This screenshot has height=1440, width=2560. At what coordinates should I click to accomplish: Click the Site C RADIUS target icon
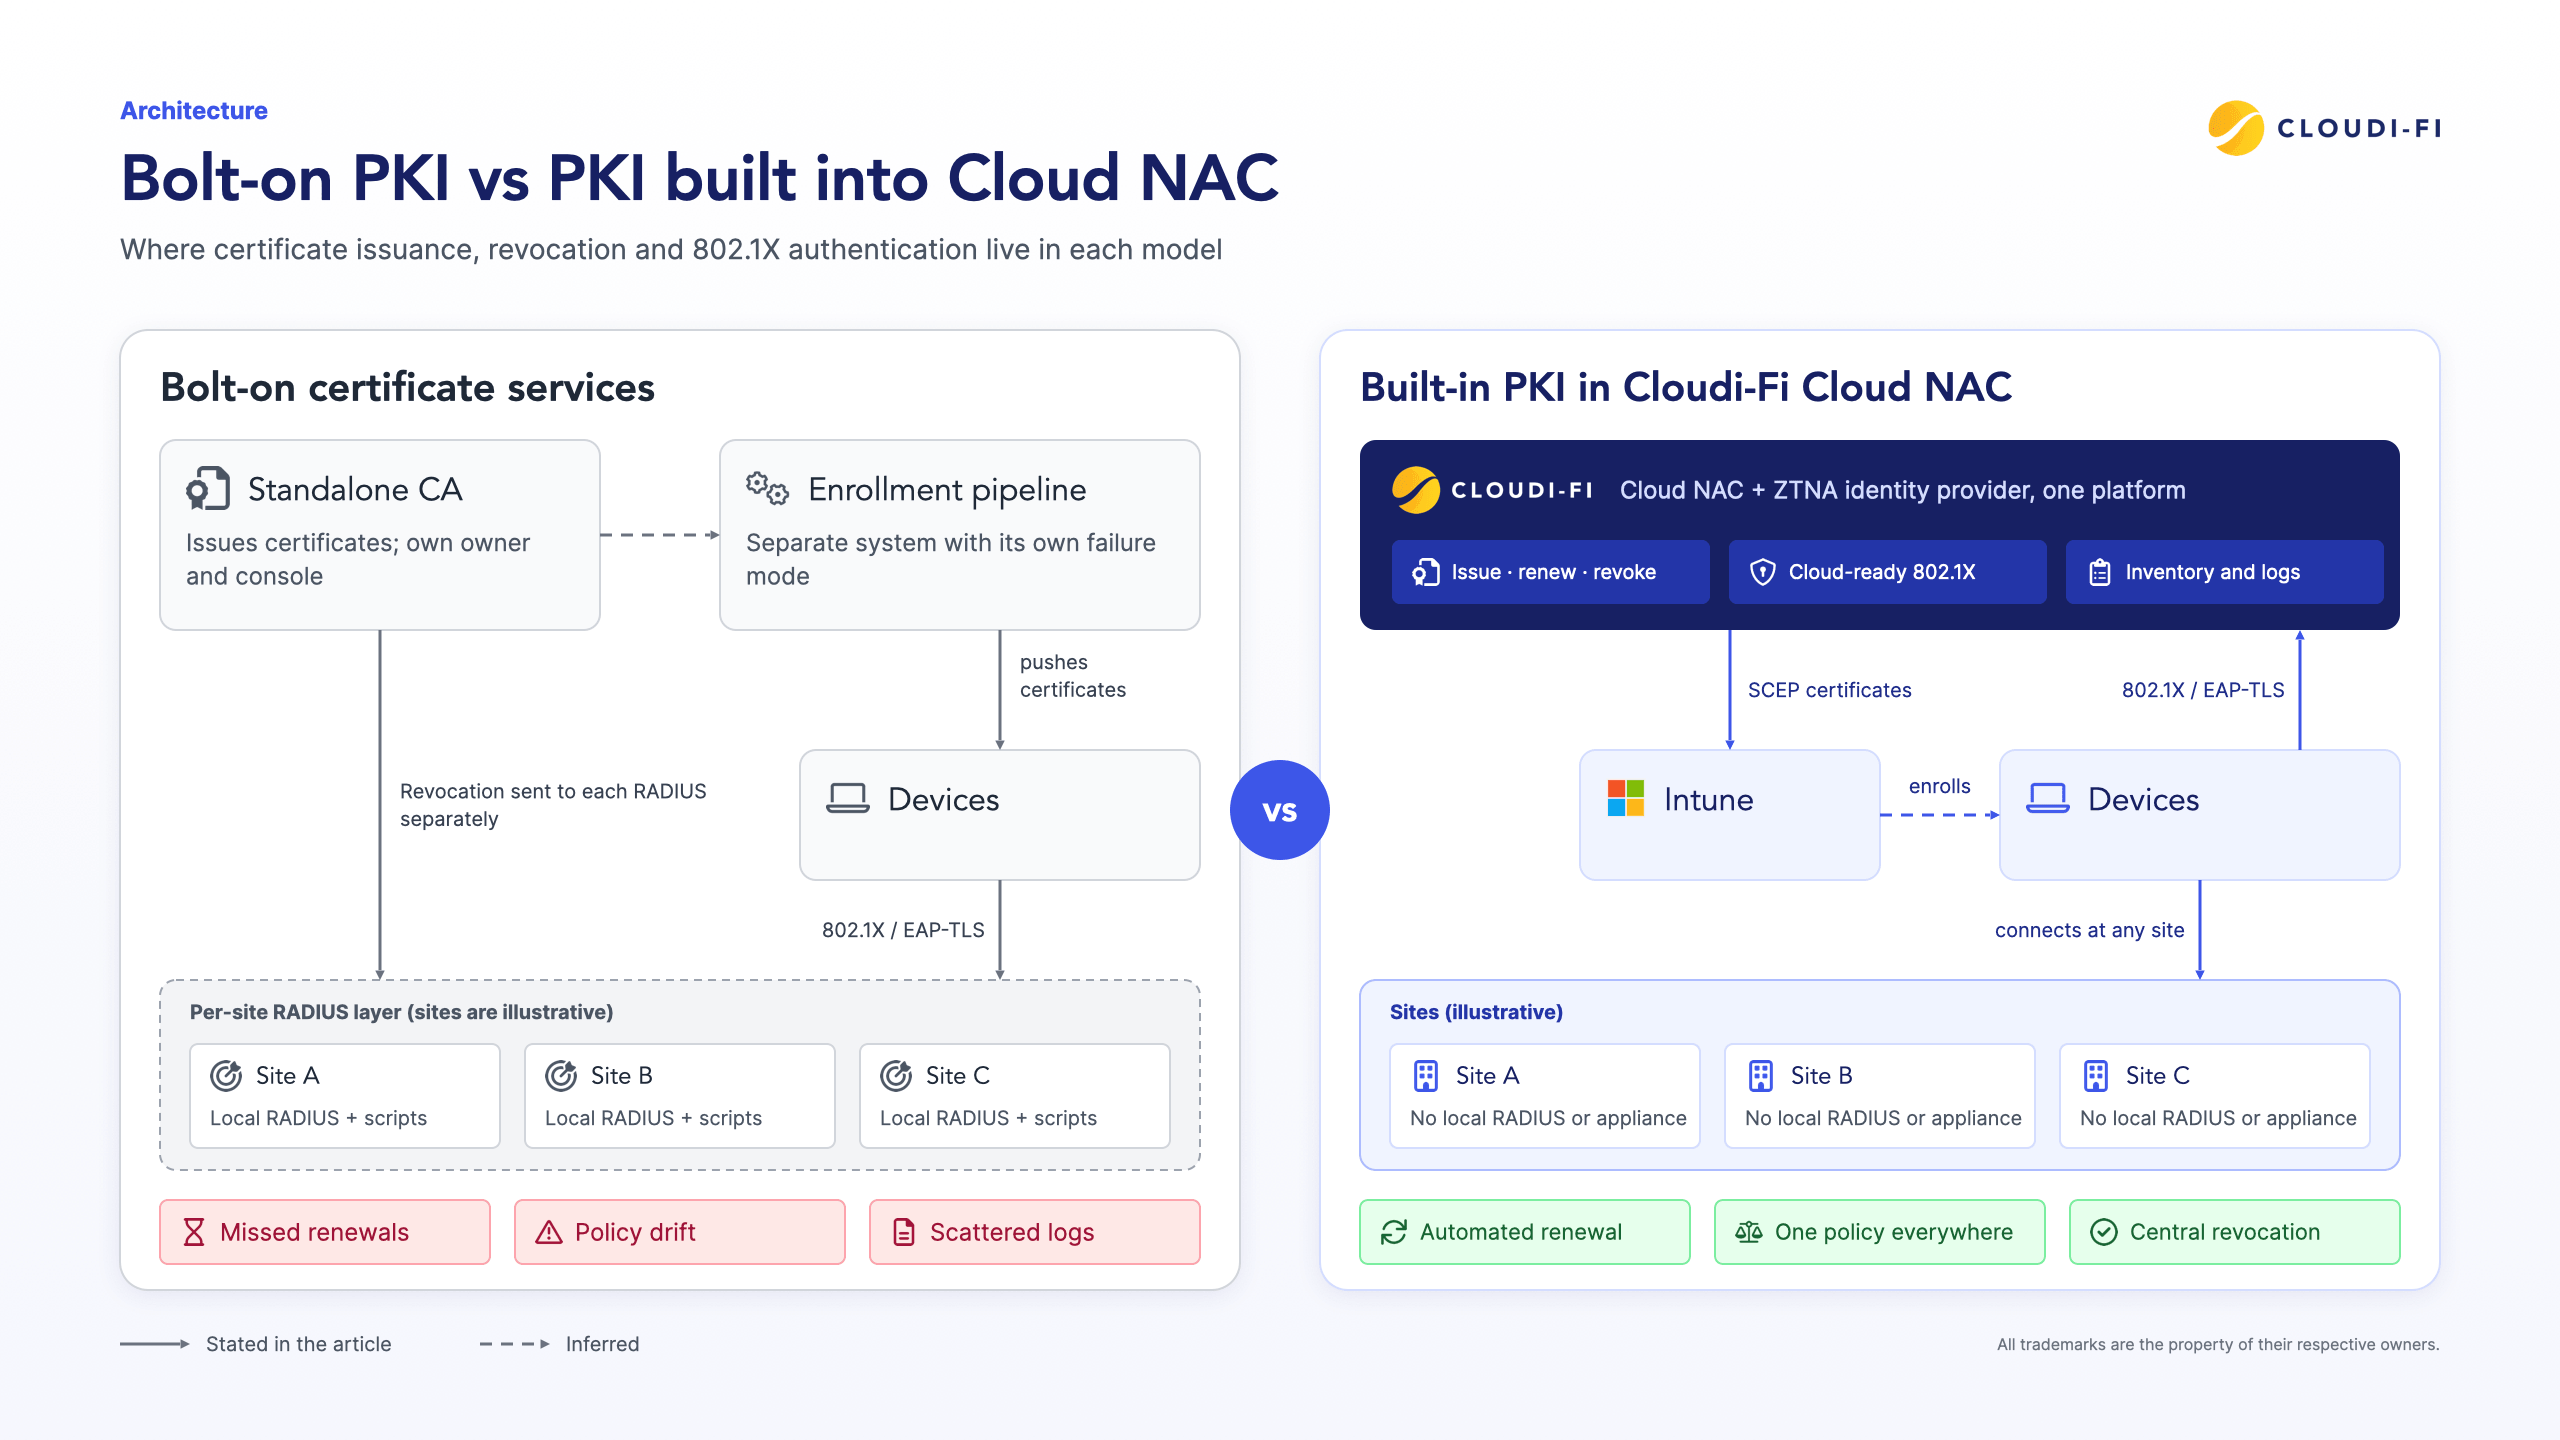[x=896, y=1076]
